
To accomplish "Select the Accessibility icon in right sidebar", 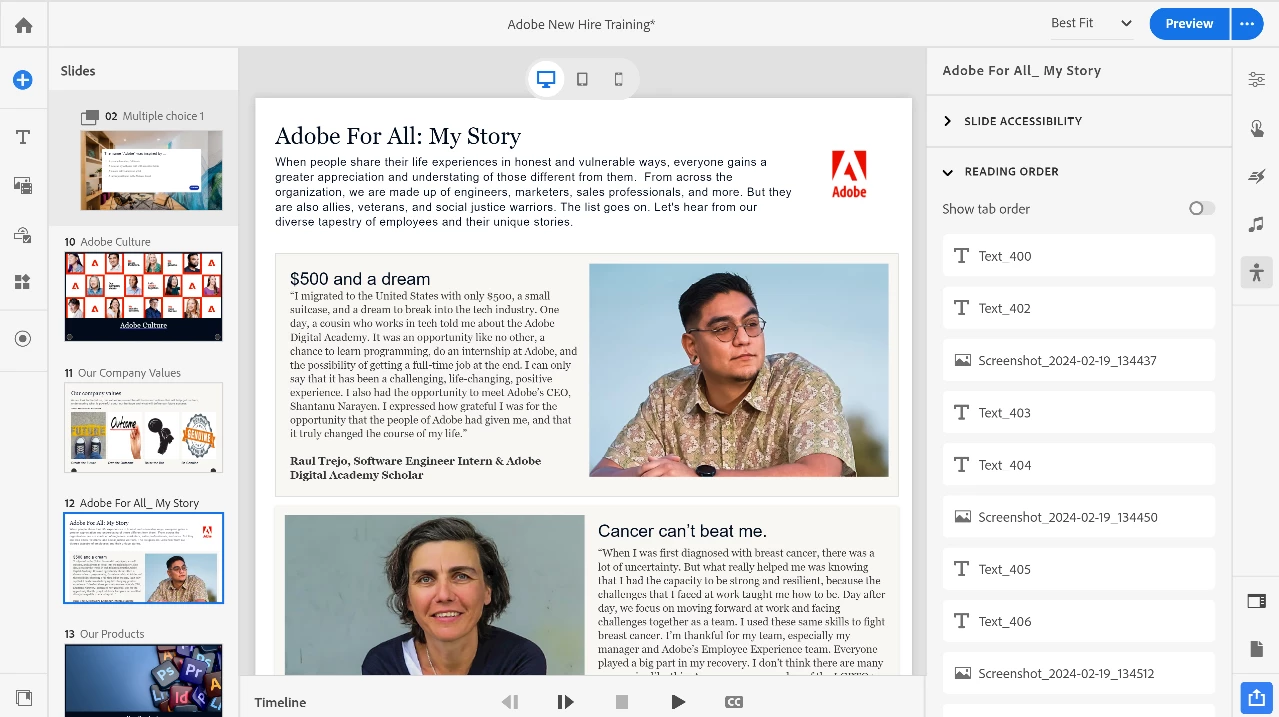I will pyautogui.click(x=1256, y=272).
